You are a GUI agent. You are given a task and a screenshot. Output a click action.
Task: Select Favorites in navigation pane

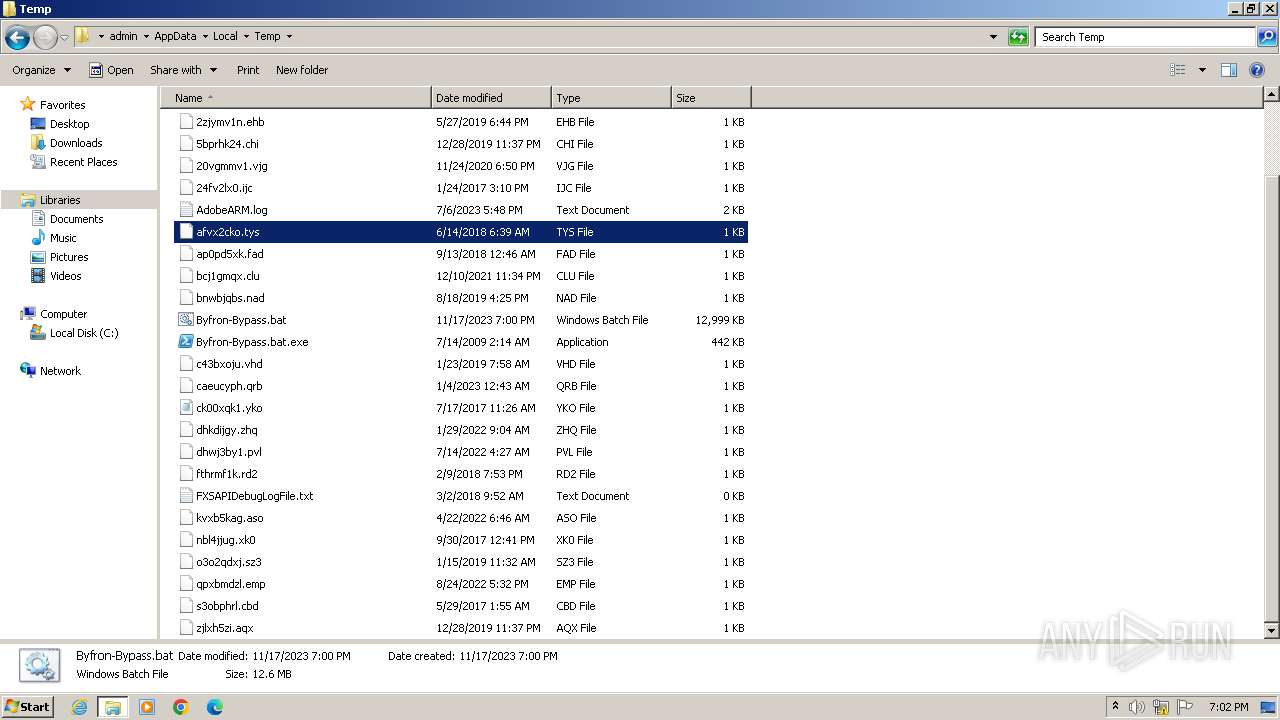pos(62,105)
